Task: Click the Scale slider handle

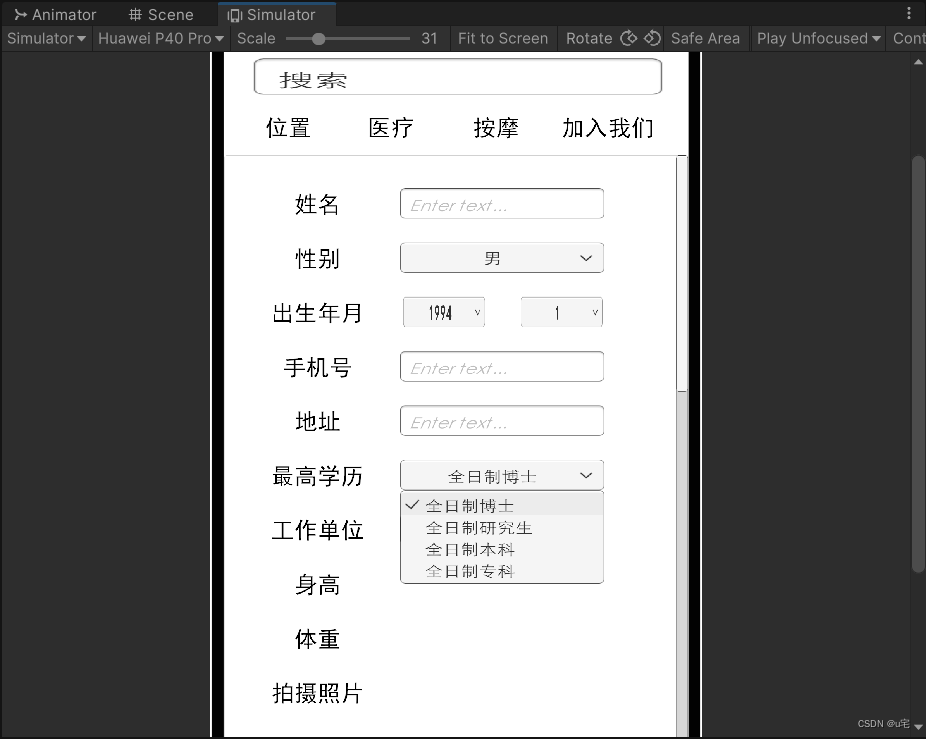Action: [x=318, y=39]
